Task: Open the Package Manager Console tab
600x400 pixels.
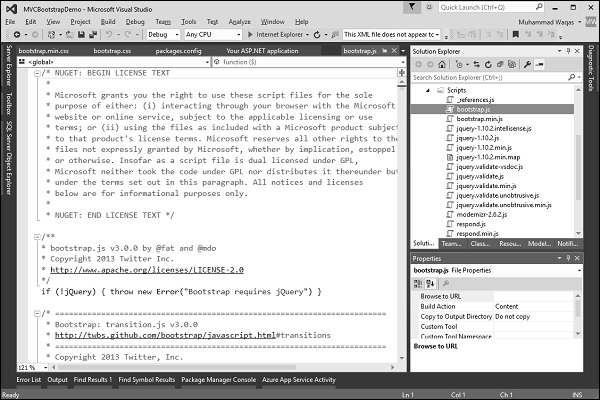Action: 218,380
